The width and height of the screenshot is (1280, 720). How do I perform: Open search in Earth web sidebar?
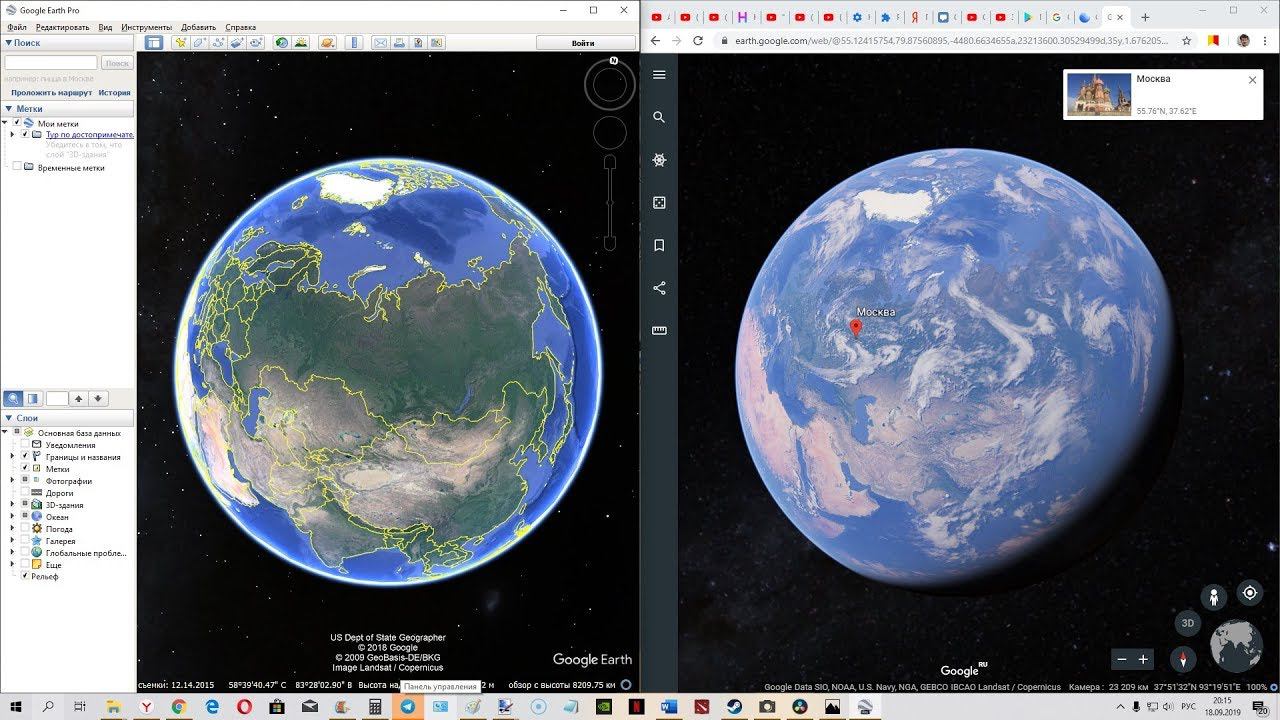tap(659, 117)
